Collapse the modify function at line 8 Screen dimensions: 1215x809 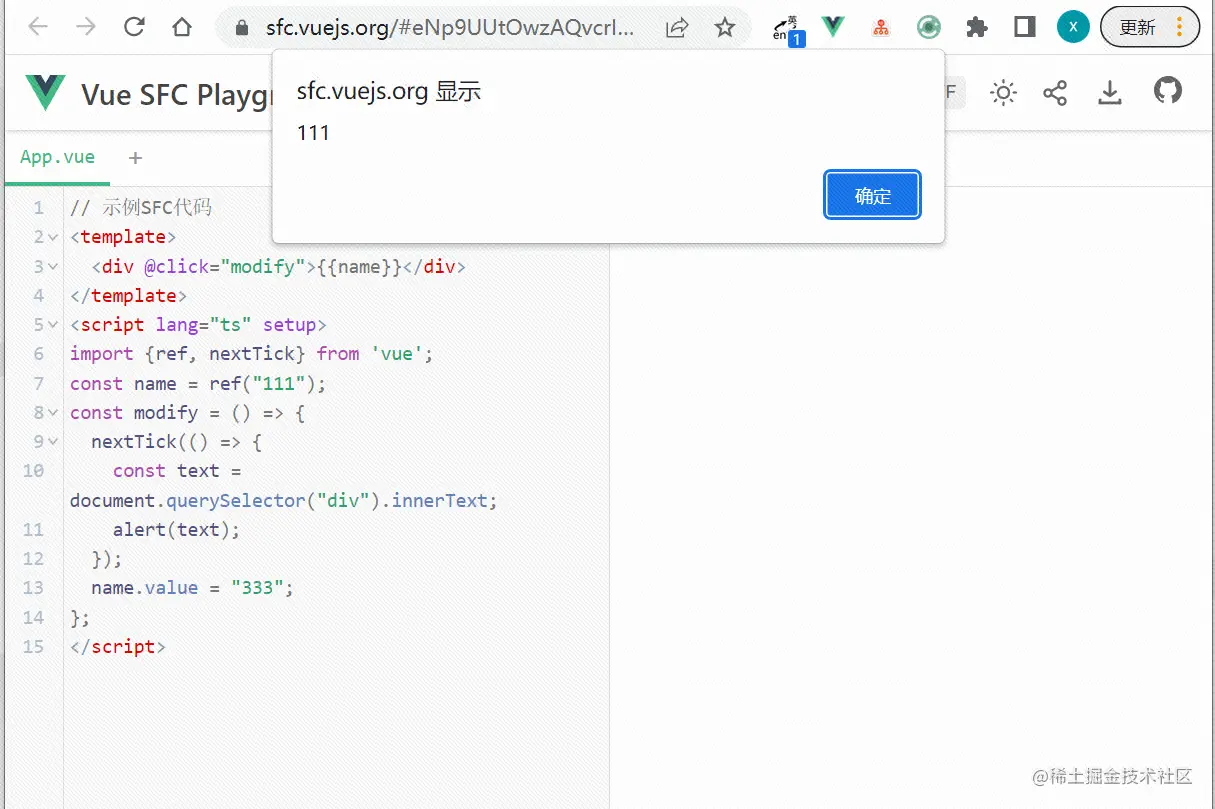[x=52, y=413]
